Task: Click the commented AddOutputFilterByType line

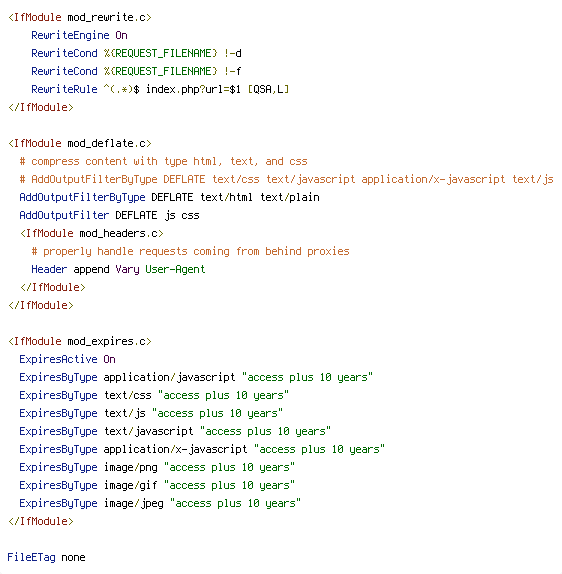Action: [x=286, y=179]
